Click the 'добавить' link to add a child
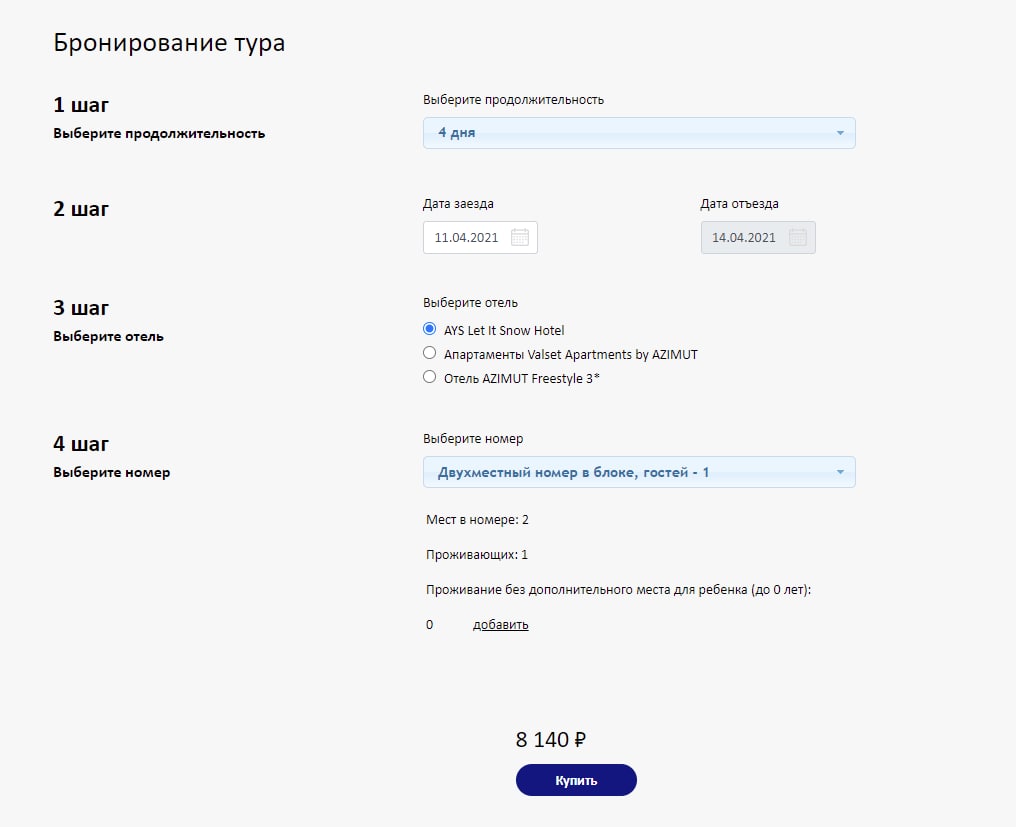1016x827 pixels. coord(500,625)
